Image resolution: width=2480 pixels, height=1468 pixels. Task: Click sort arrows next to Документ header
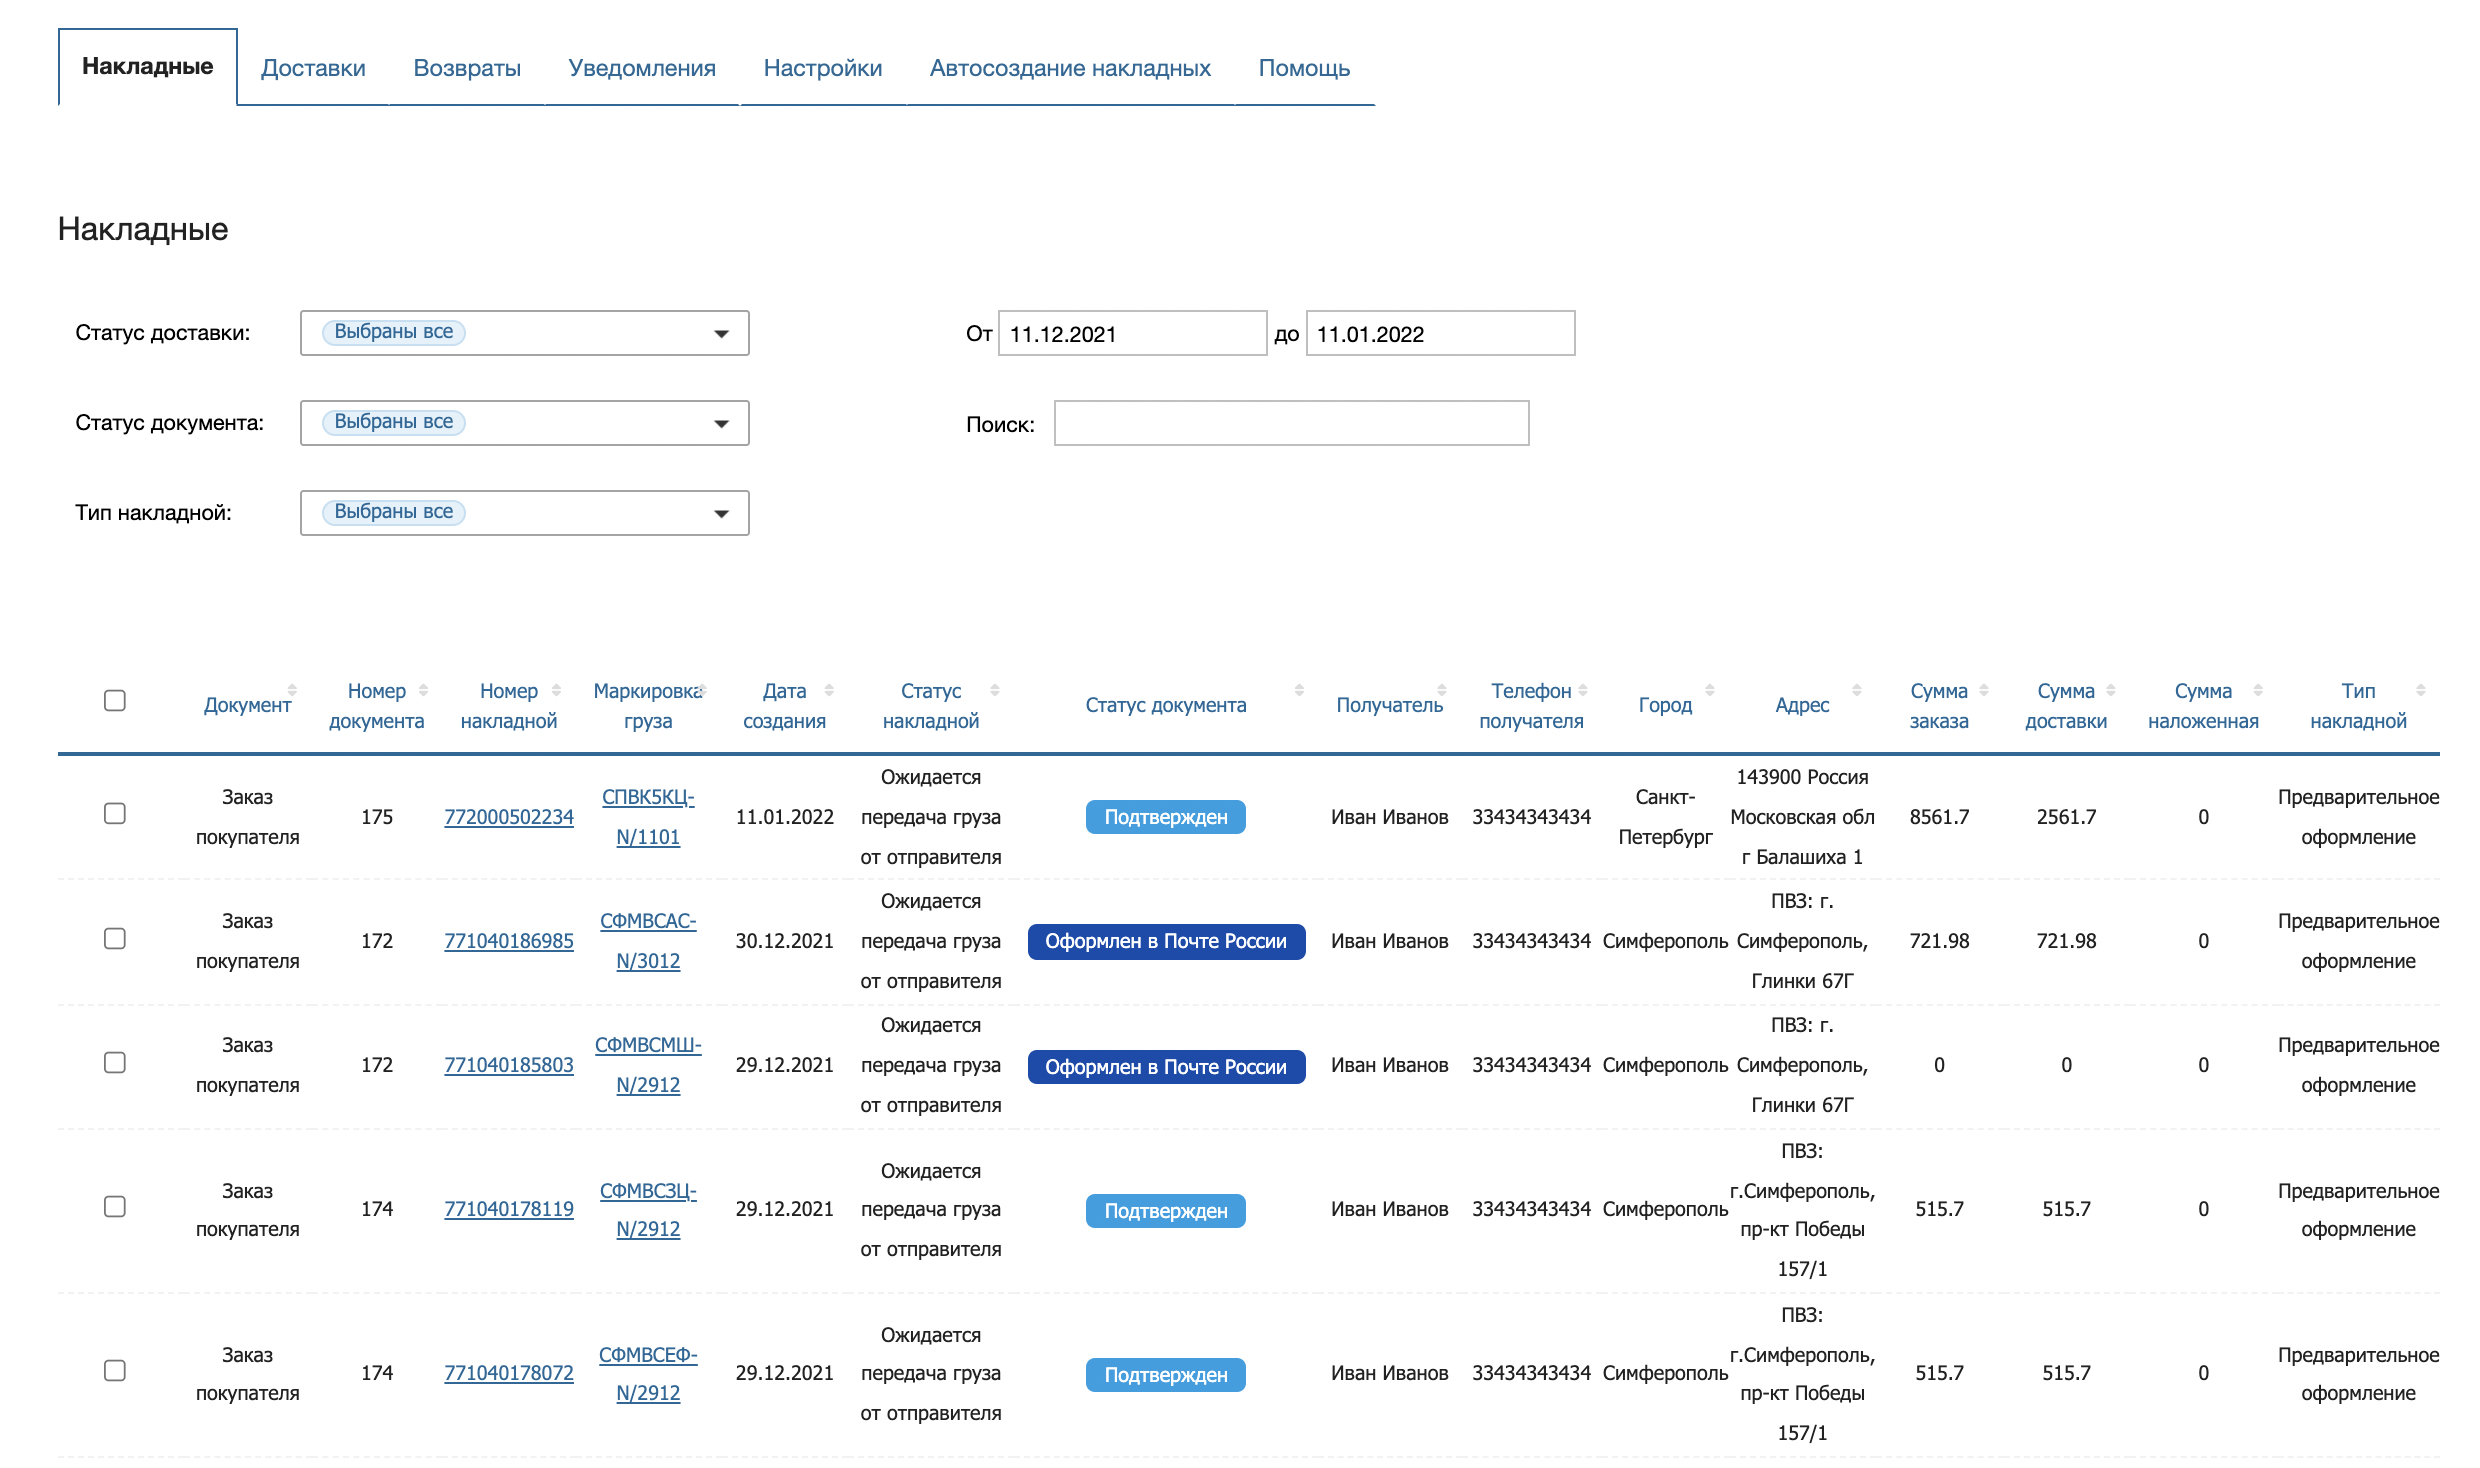pos(292,690)
